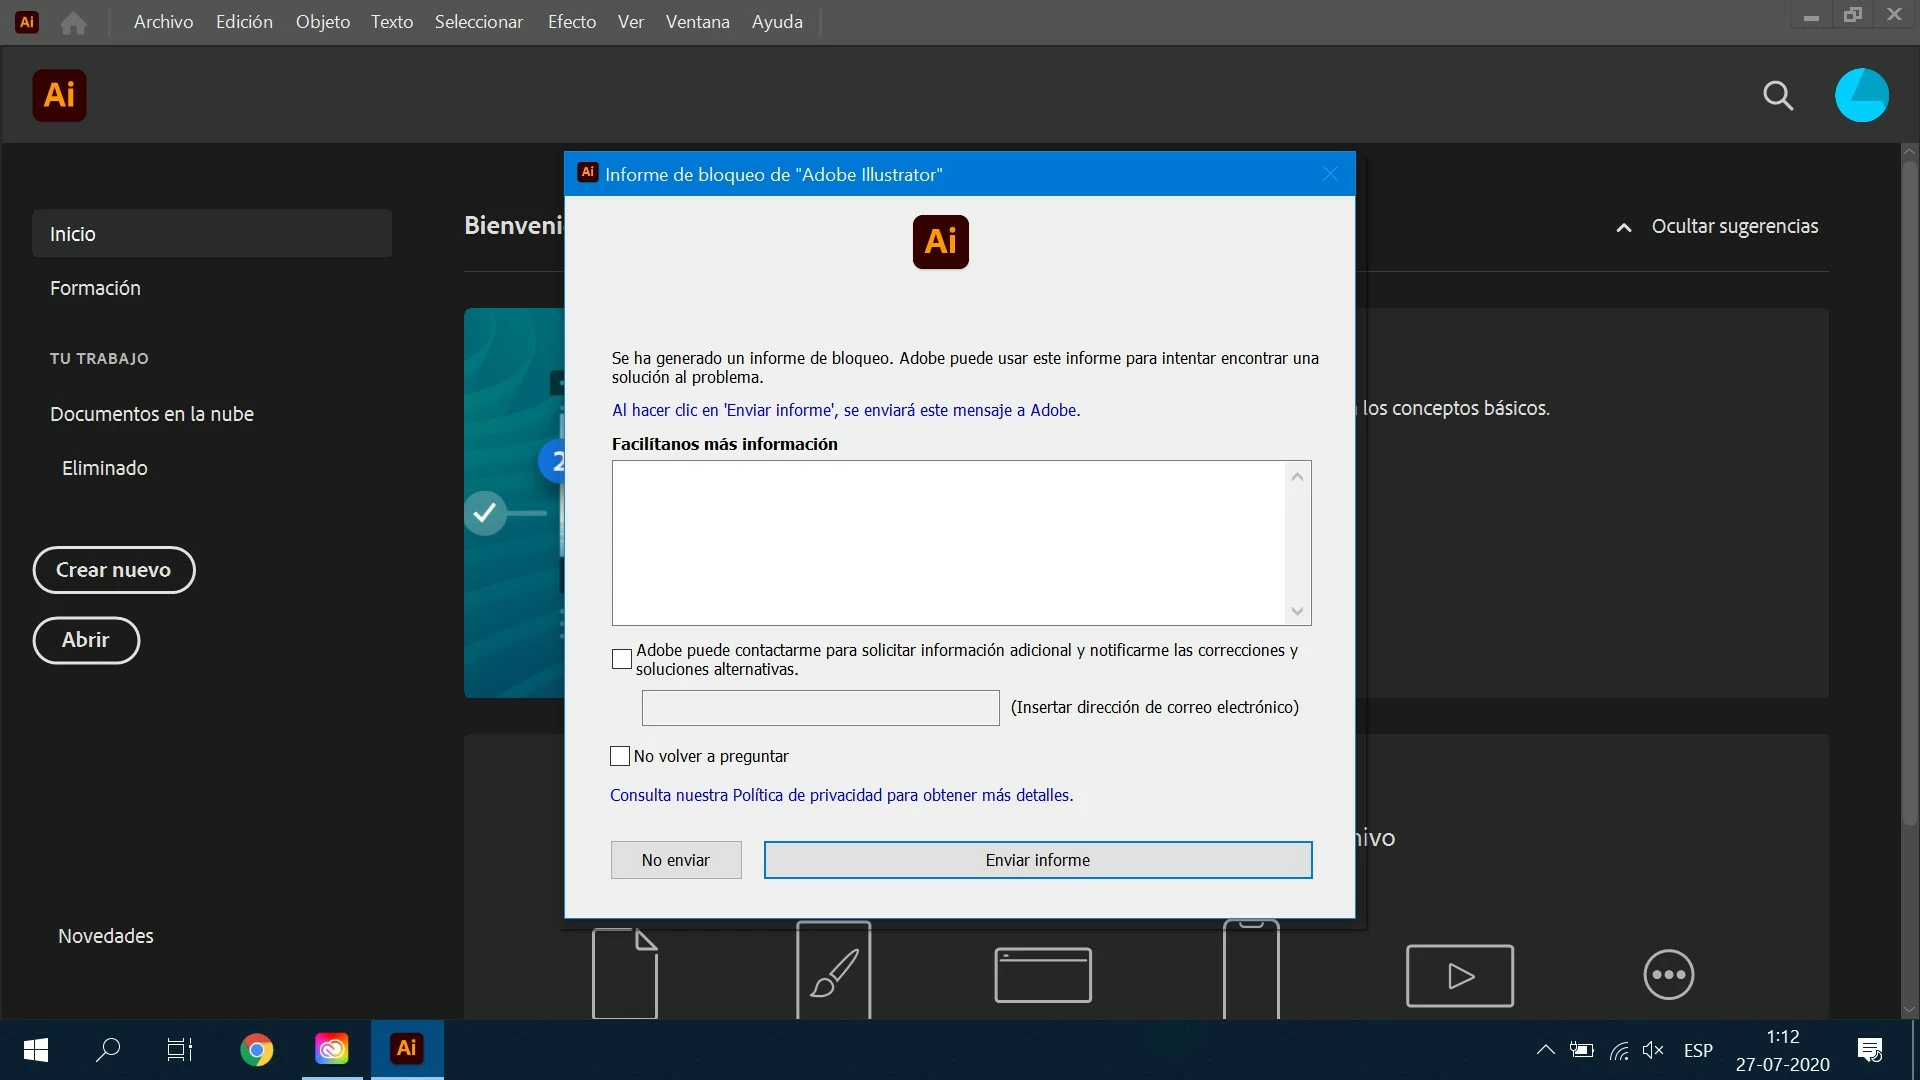
Task: Click the search magnifier icon
Action: point(1778,96)
